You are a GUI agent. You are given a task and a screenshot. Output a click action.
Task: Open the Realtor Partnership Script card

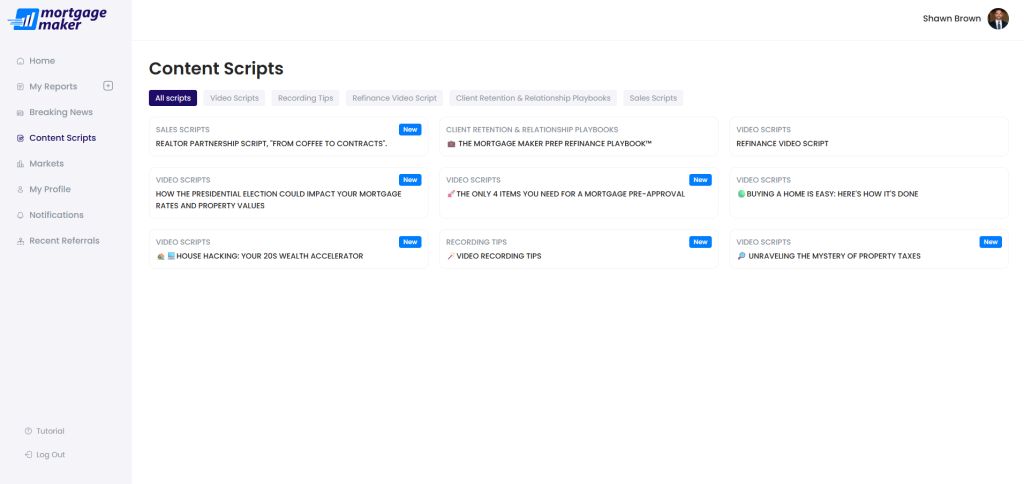coord(288,137)
